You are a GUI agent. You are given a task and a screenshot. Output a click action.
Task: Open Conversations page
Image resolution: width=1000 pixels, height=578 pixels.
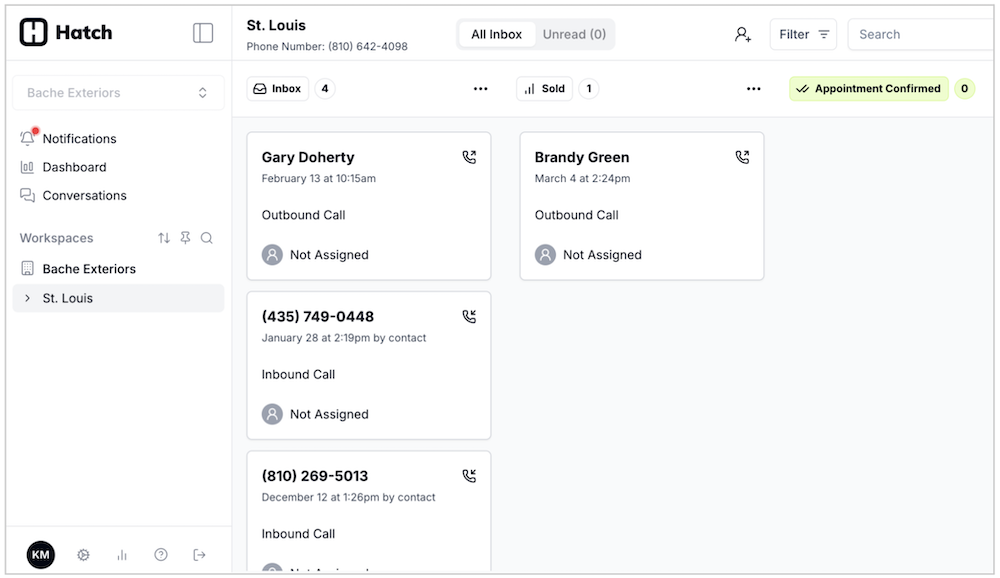coord(84,195)
